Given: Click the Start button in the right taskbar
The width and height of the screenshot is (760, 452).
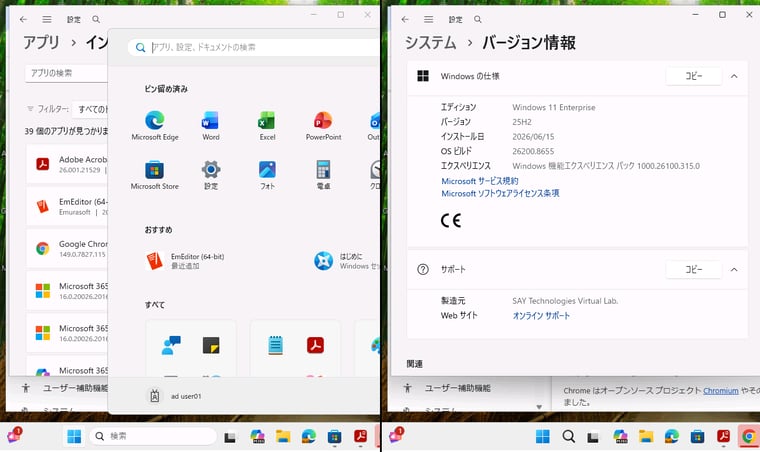Looking at the screenshot, I should (543, 437).
